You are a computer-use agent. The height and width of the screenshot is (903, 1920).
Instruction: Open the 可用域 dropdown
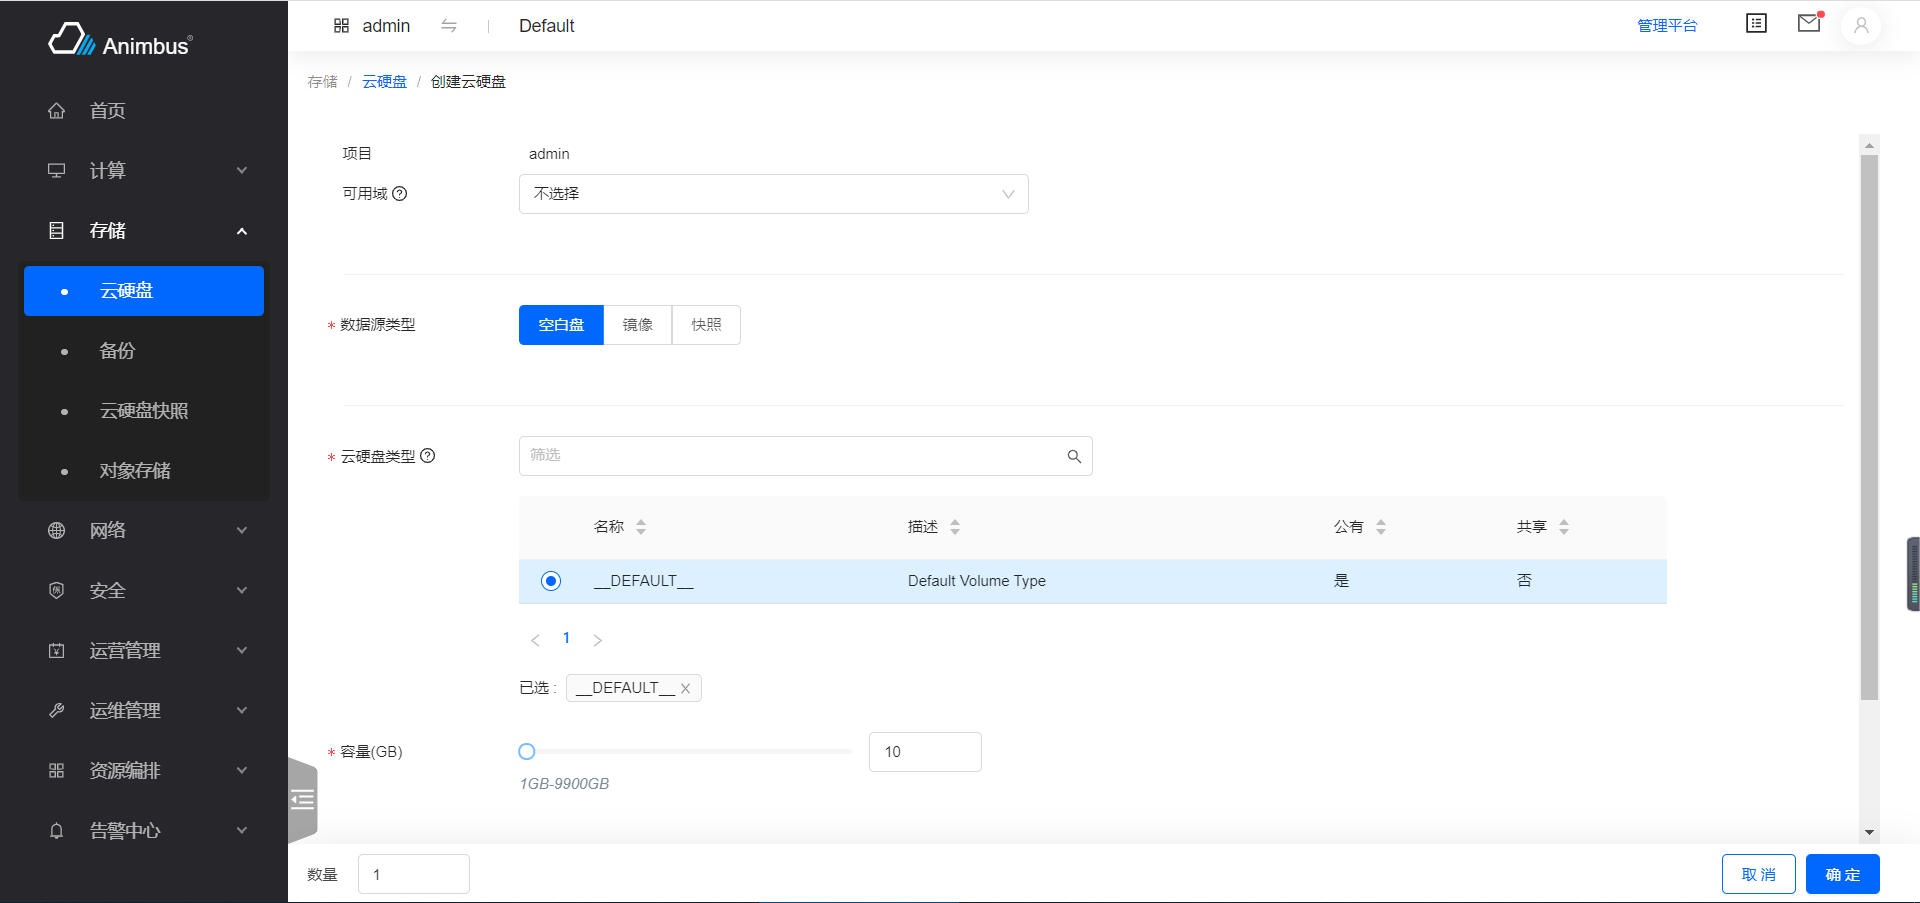pyautogui.click(x=773, y=194)
